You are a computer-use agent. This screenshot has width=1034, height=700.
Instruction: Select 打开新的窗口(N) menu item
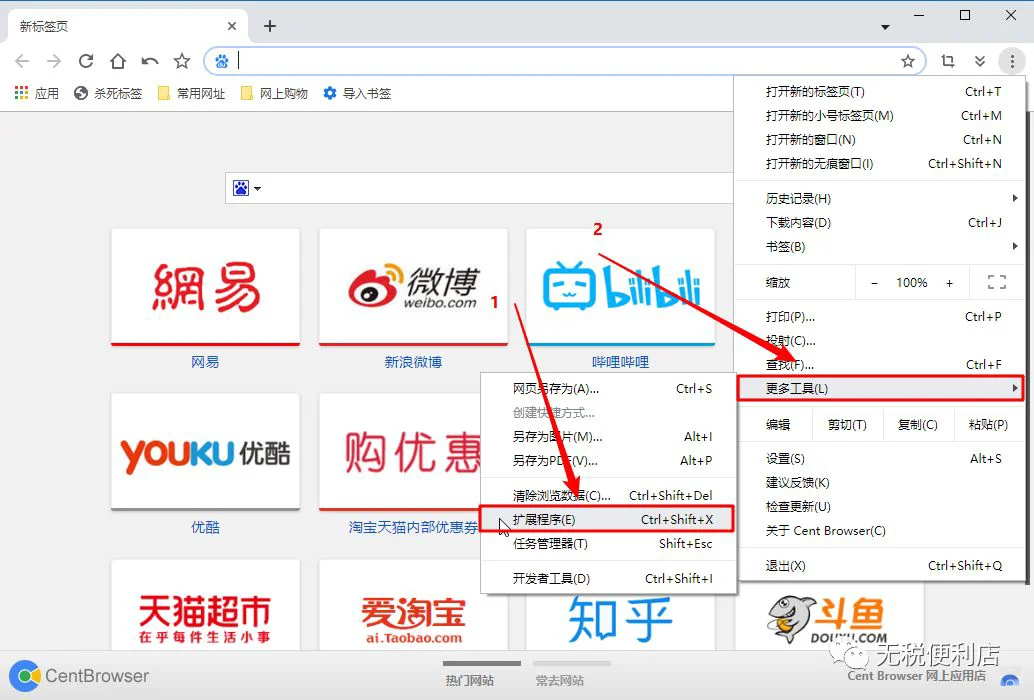click(x=881, y=140)
